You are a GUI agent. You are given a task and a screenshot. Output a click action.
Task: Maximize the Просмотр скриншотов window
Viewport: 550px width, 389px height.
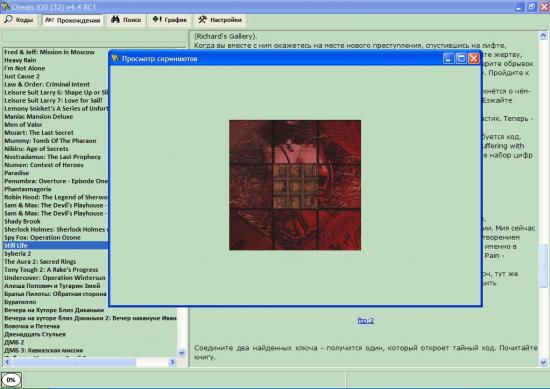point(461,58)
